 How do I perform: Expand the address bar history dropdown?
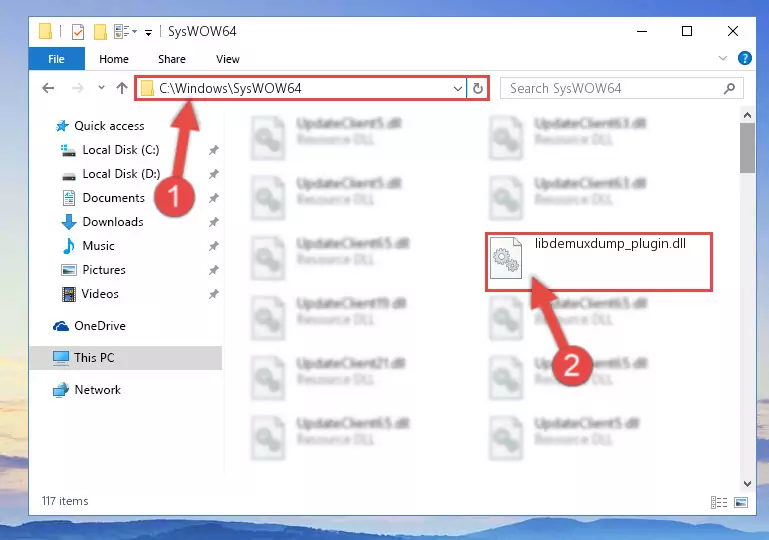(458, 89)
